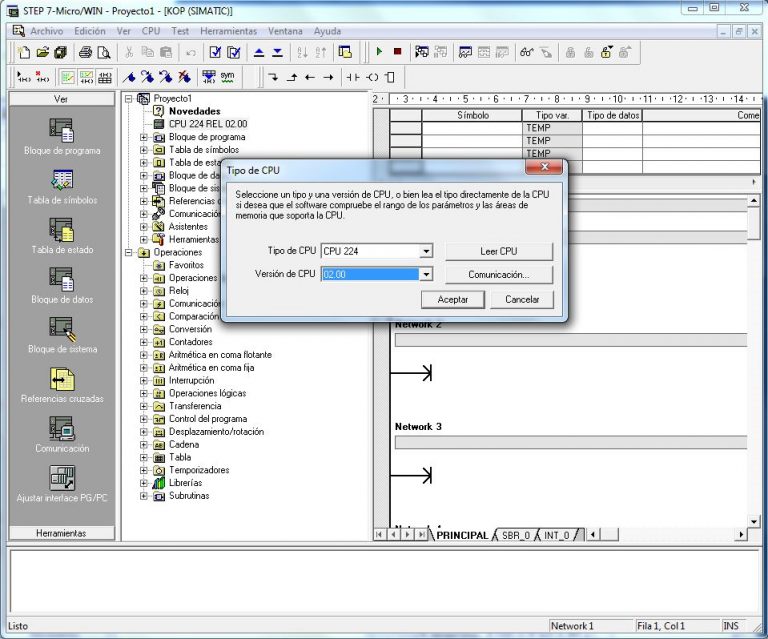Open Tipo de CPU dropdown

point(426,251)
